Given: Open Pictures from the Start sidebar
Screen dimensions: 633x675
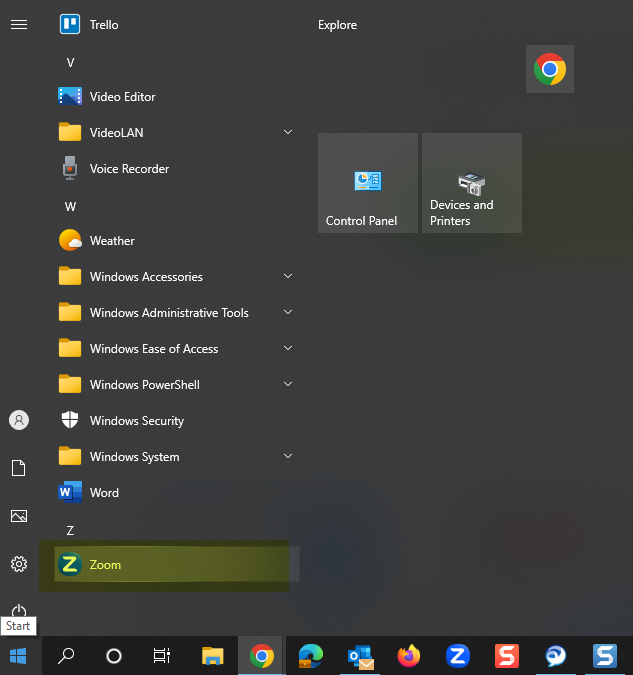Looking at the screenshot, I should 19,516.
